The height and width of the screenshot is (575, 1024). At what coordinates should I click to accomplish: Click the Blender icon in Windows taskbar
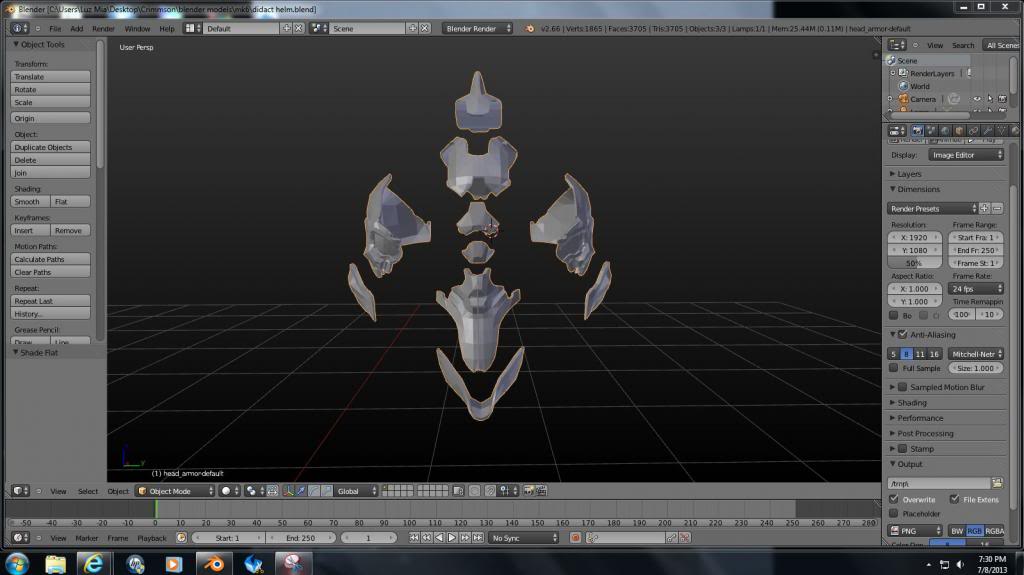point(213,564)
